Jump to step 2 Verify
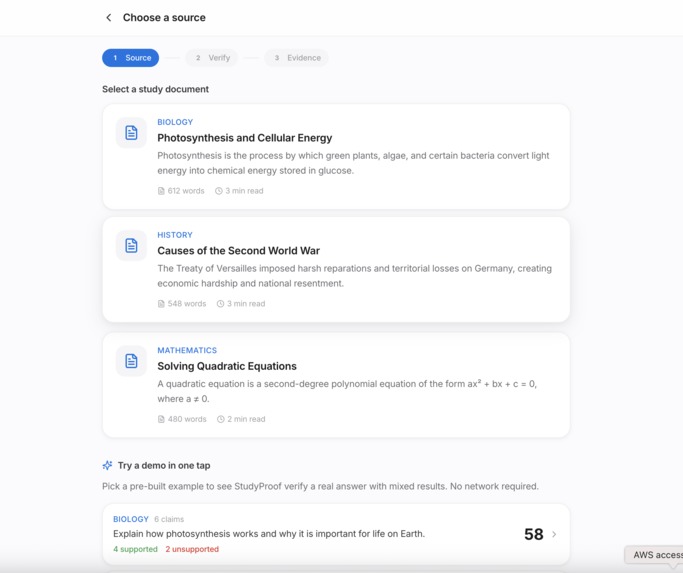The image size is (683, 573). click(x=212, y=58)
